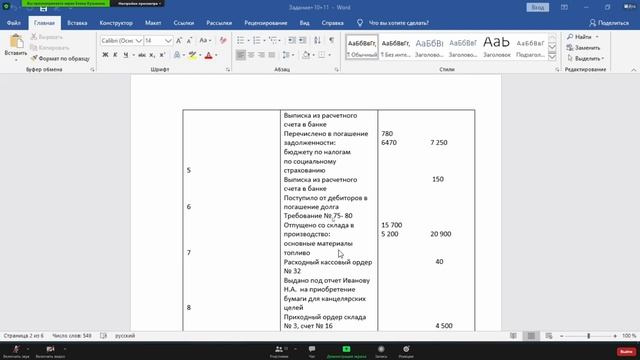640x360 pixels.
Task: Clear all formatting with eraser icon
Action: pos(223,40)
